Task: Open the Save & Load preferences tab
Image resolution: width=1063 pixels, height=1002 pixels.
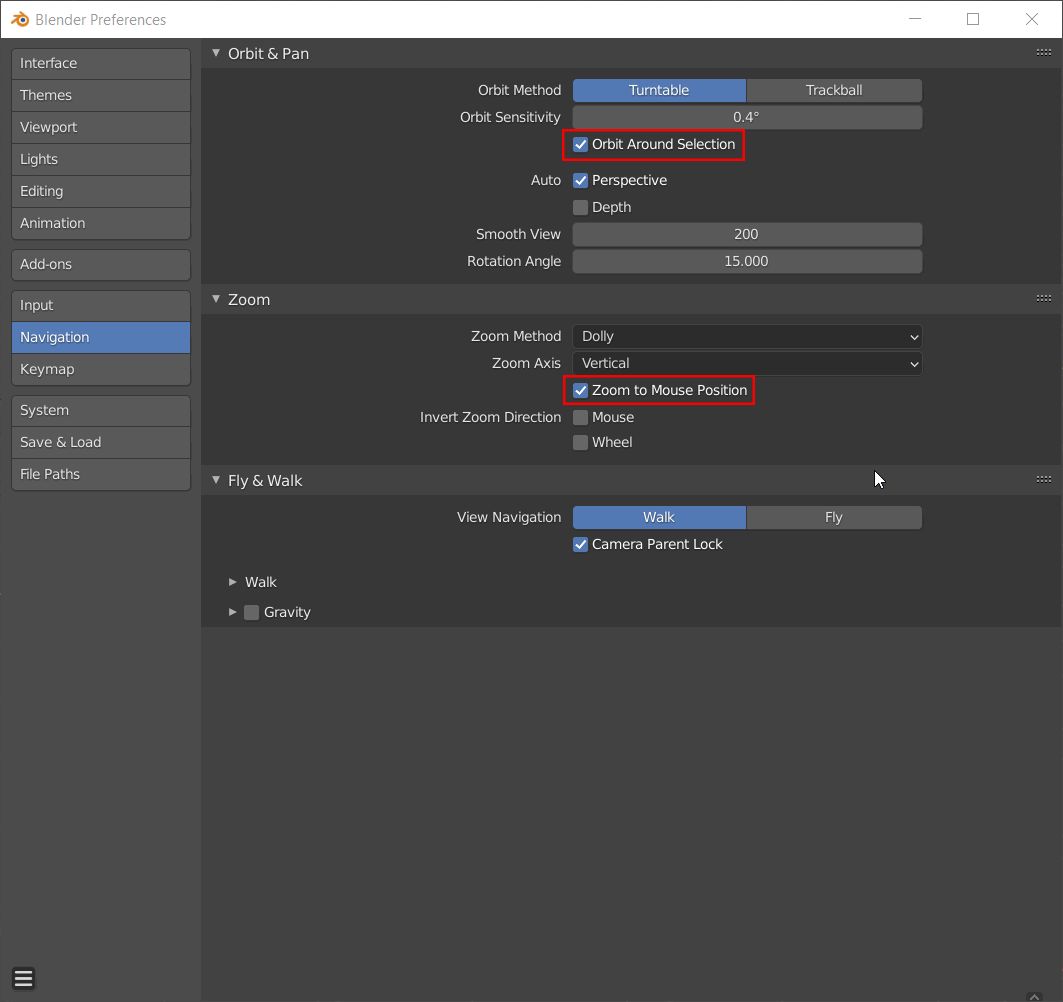Action: tap(101, 442)
